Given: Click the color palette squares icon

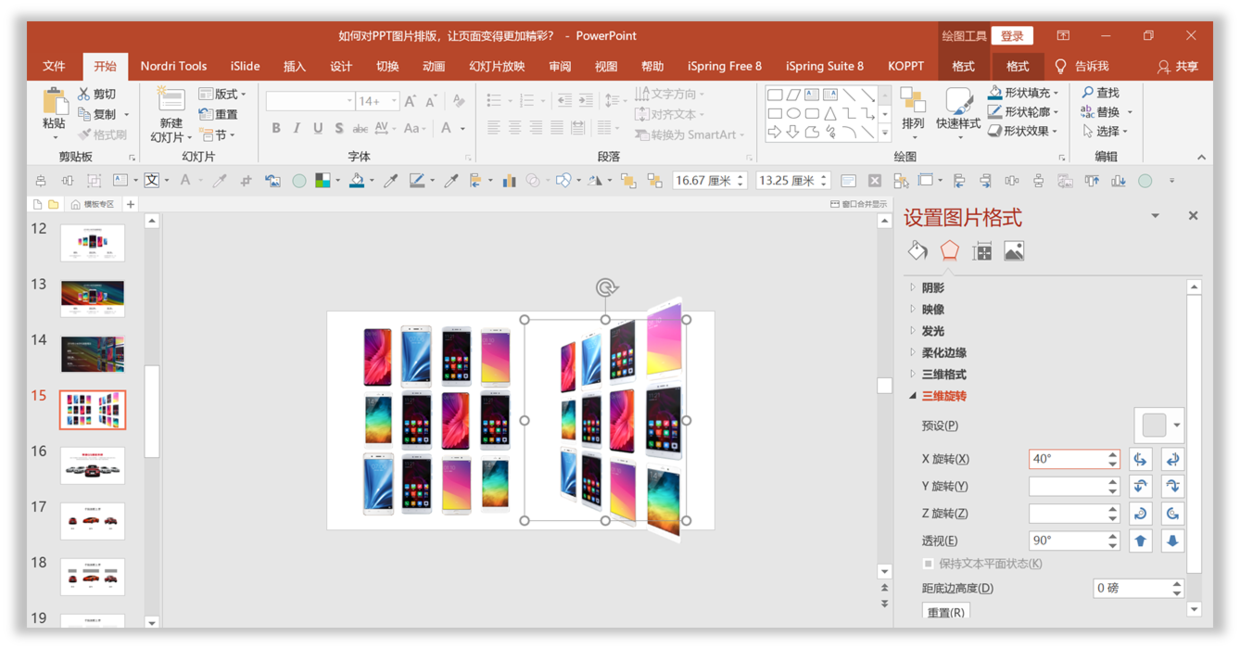Looking at the screenshot, I should point(322,181).
